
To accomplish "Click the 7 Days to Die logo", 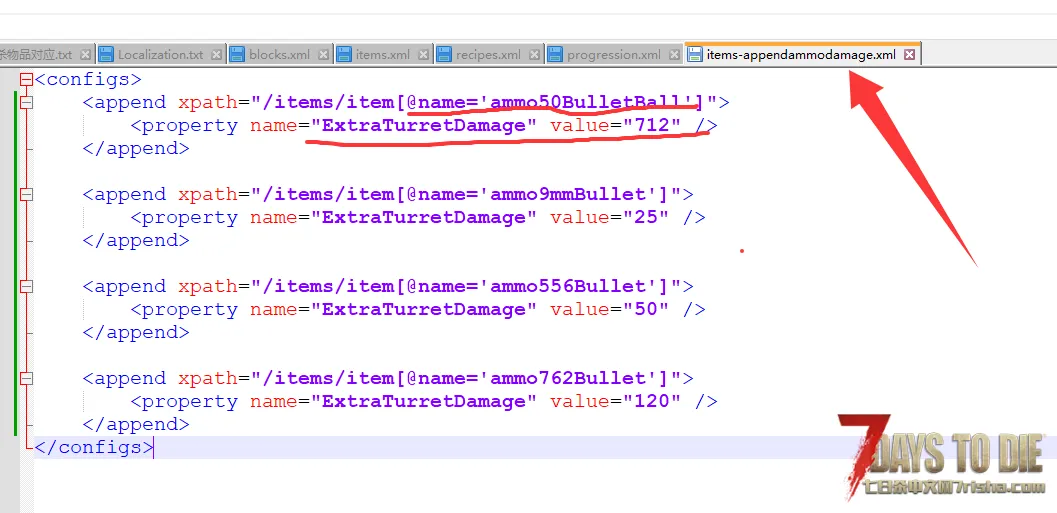I will click(x=942, y=456).
